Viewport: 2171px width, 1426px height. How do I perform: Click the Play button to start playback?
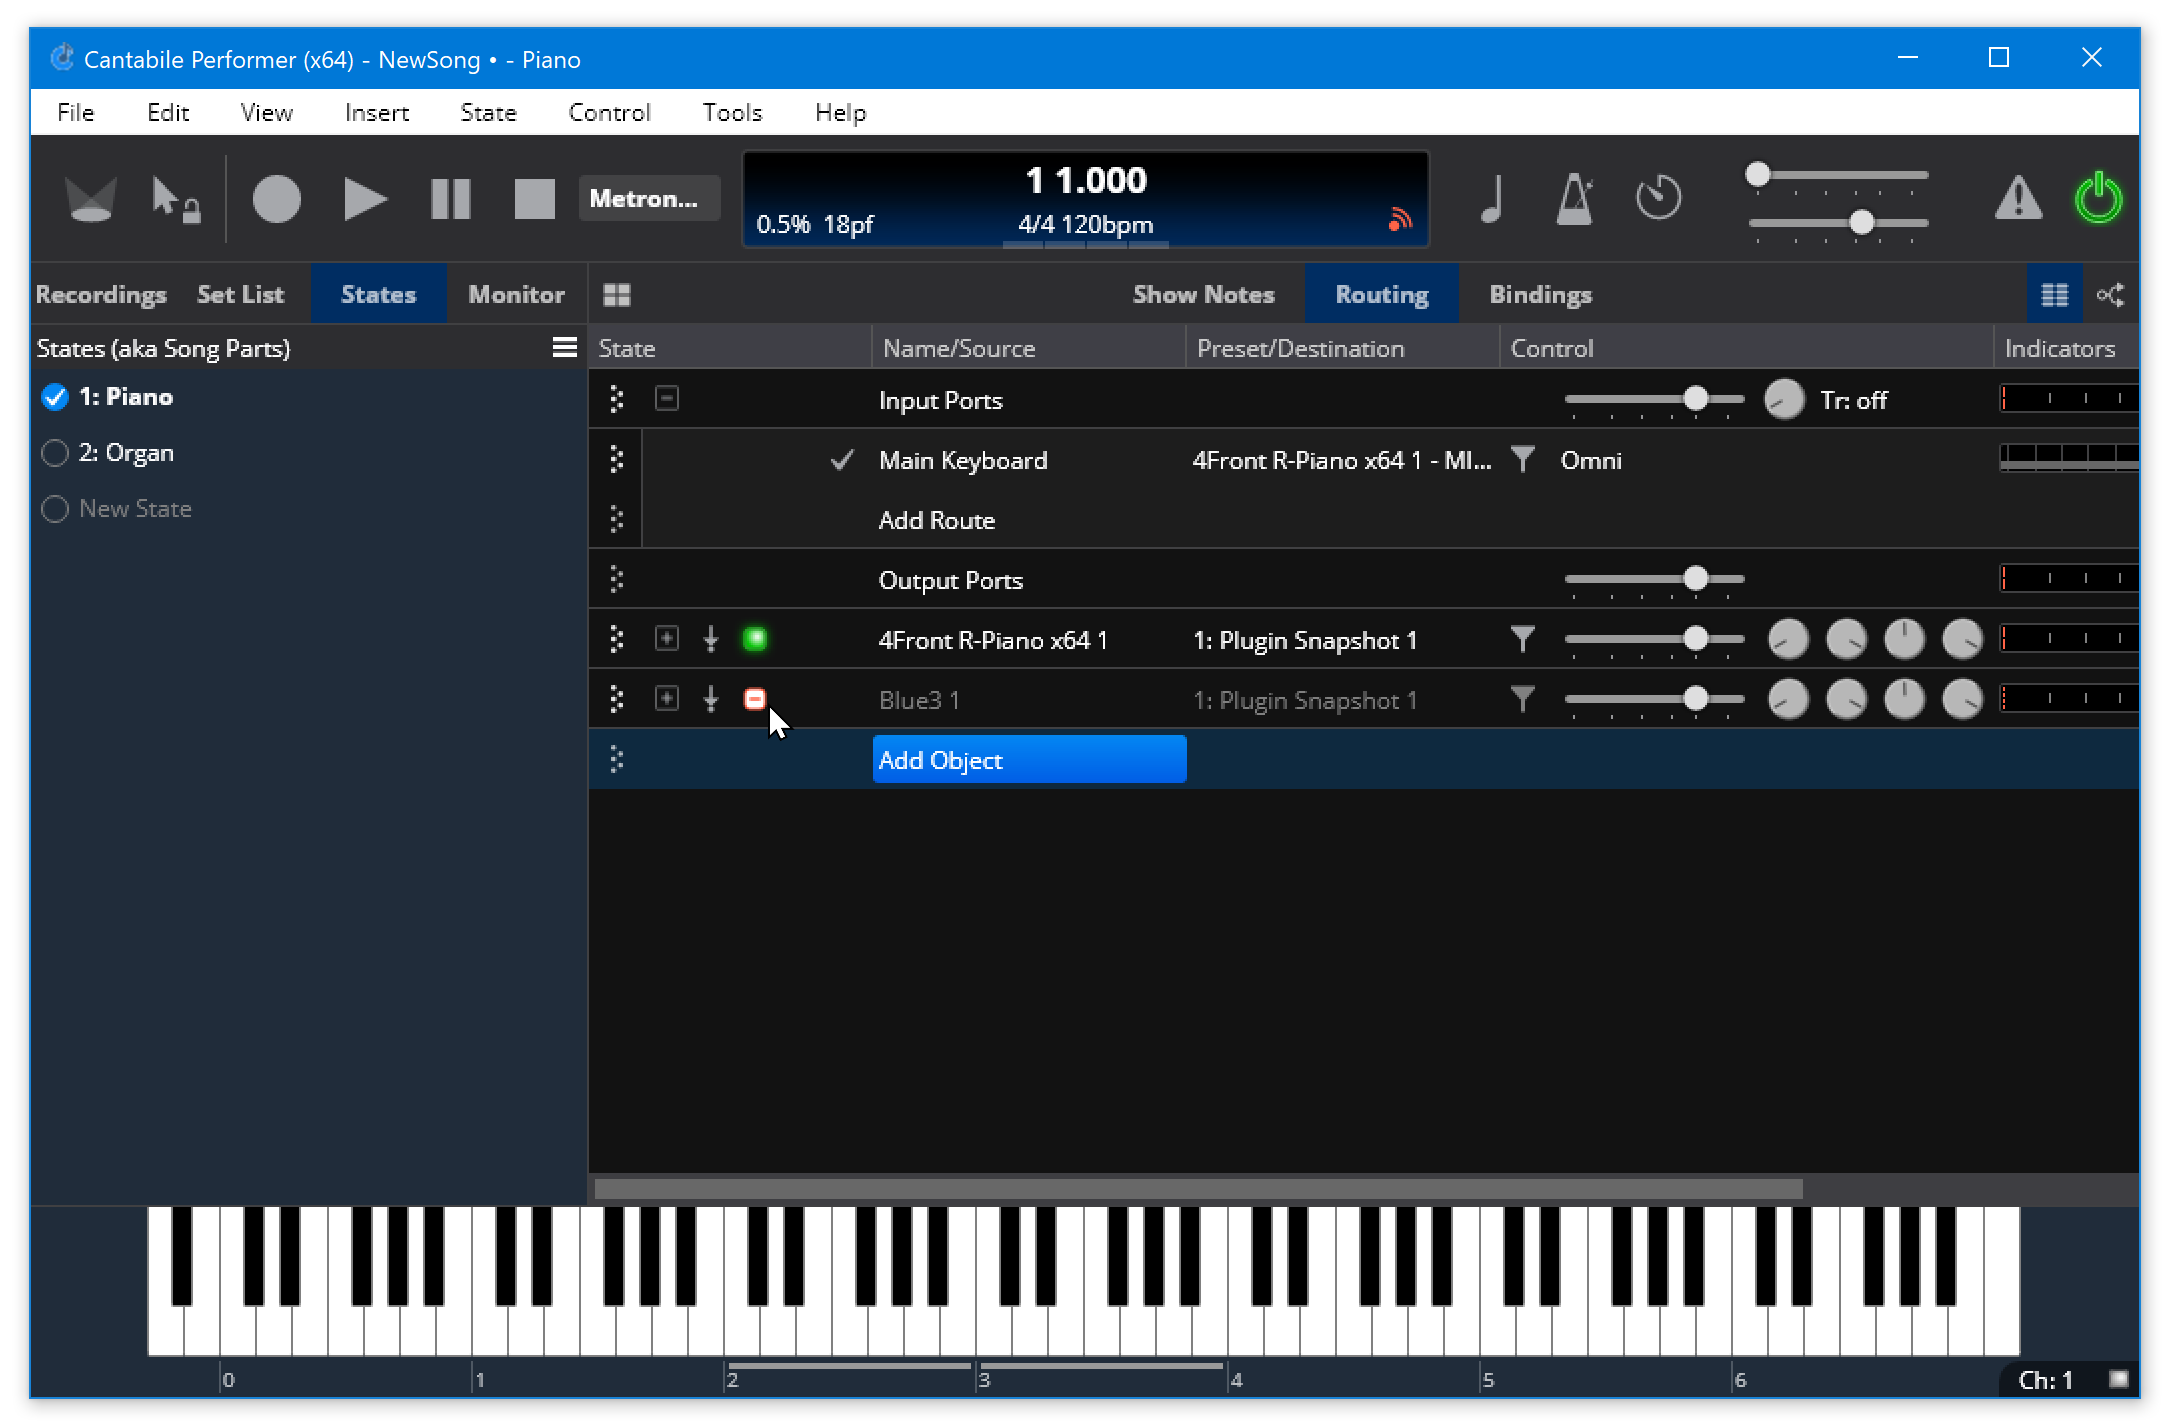[x=361, y=199]
